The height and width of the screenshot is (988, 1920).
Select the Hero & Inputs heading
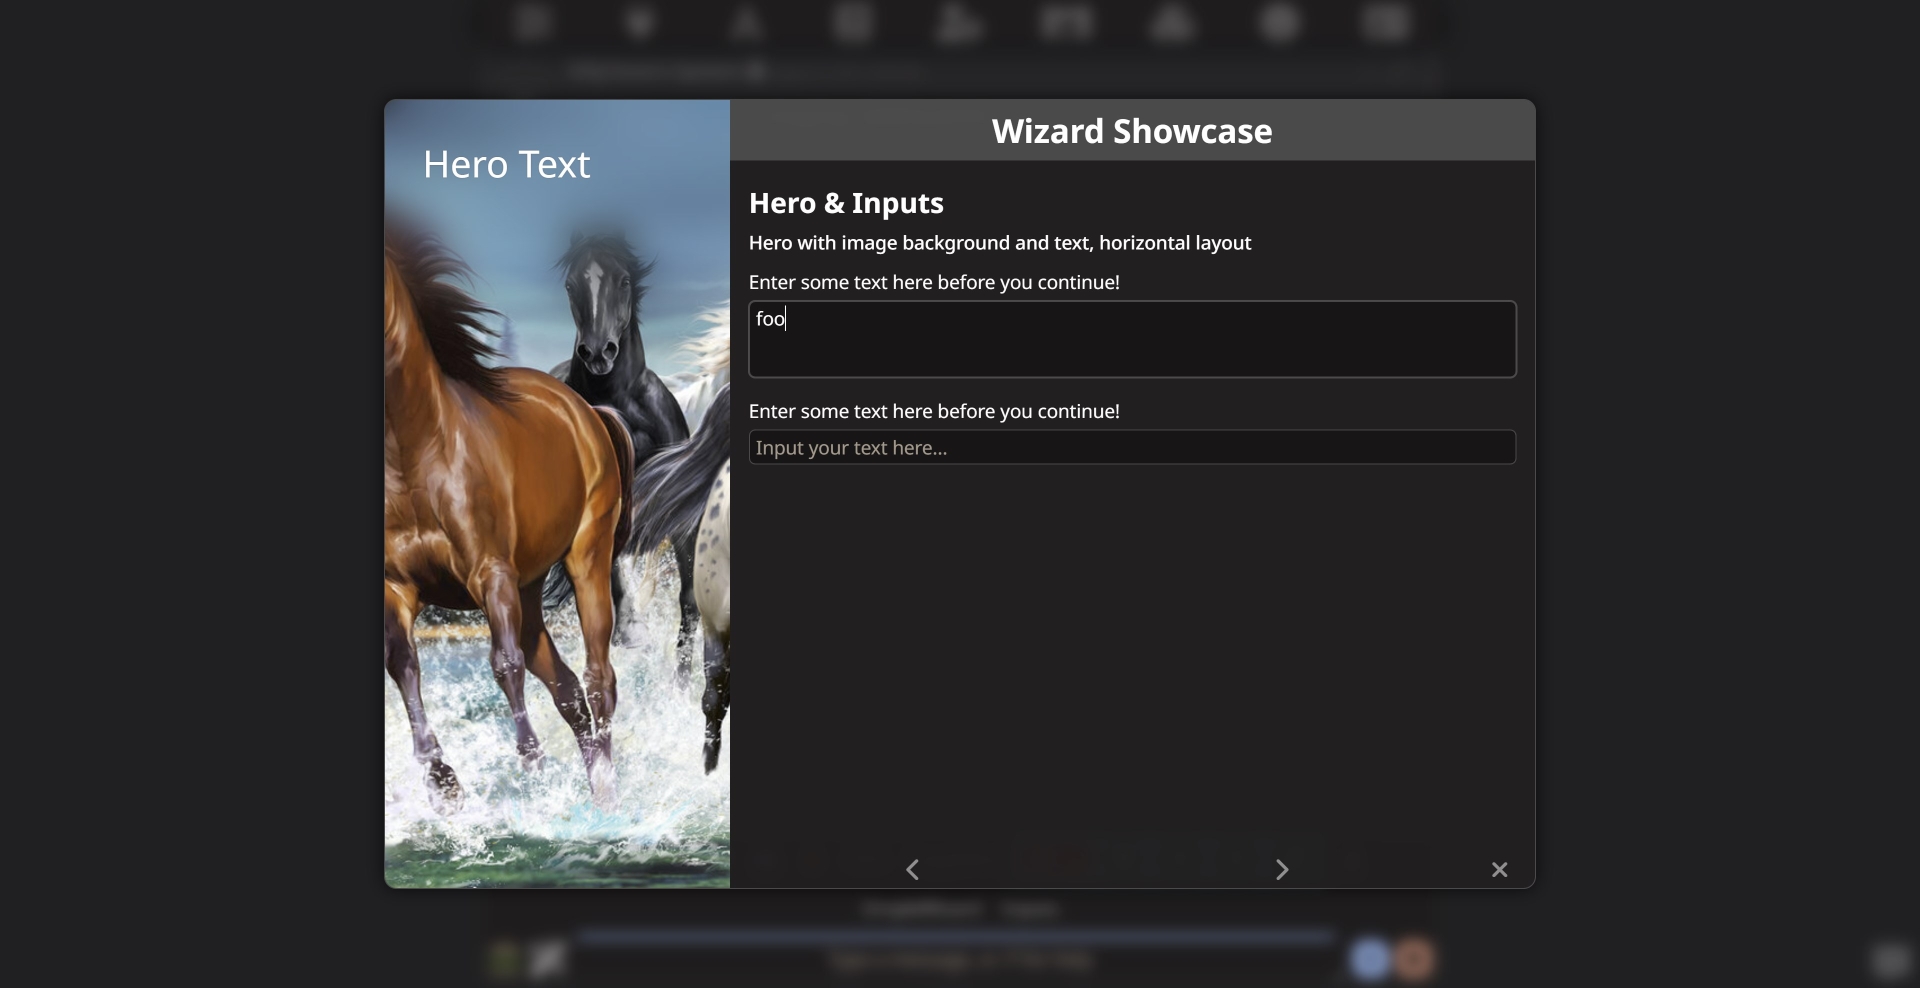point(846,203)
